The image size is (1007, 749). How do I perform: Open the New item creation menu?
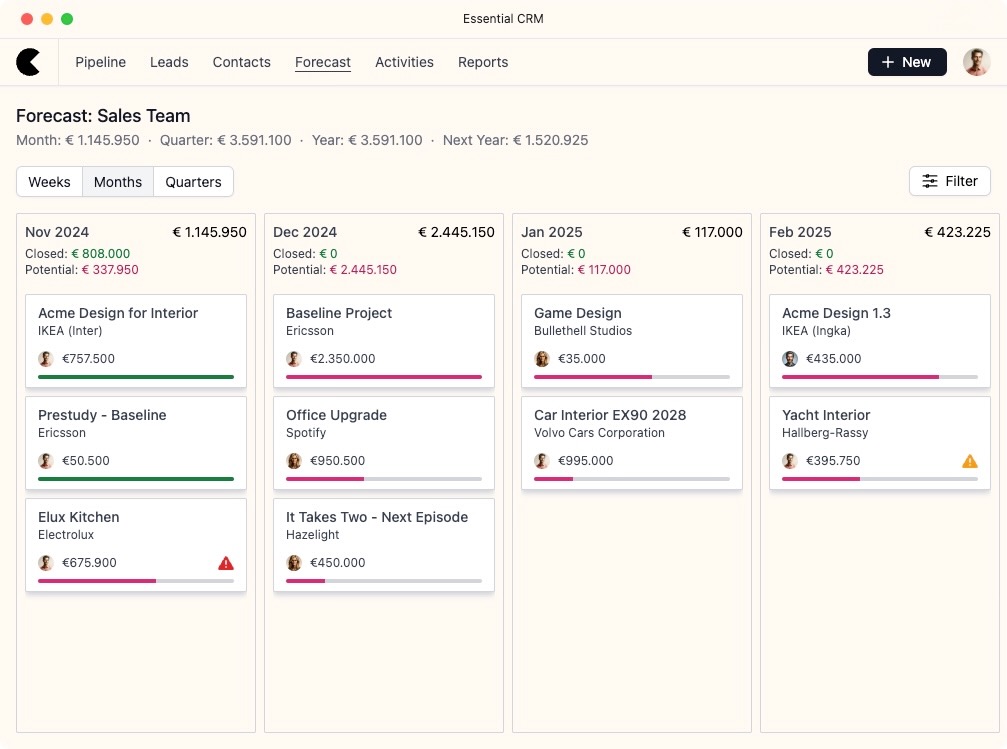906,62
